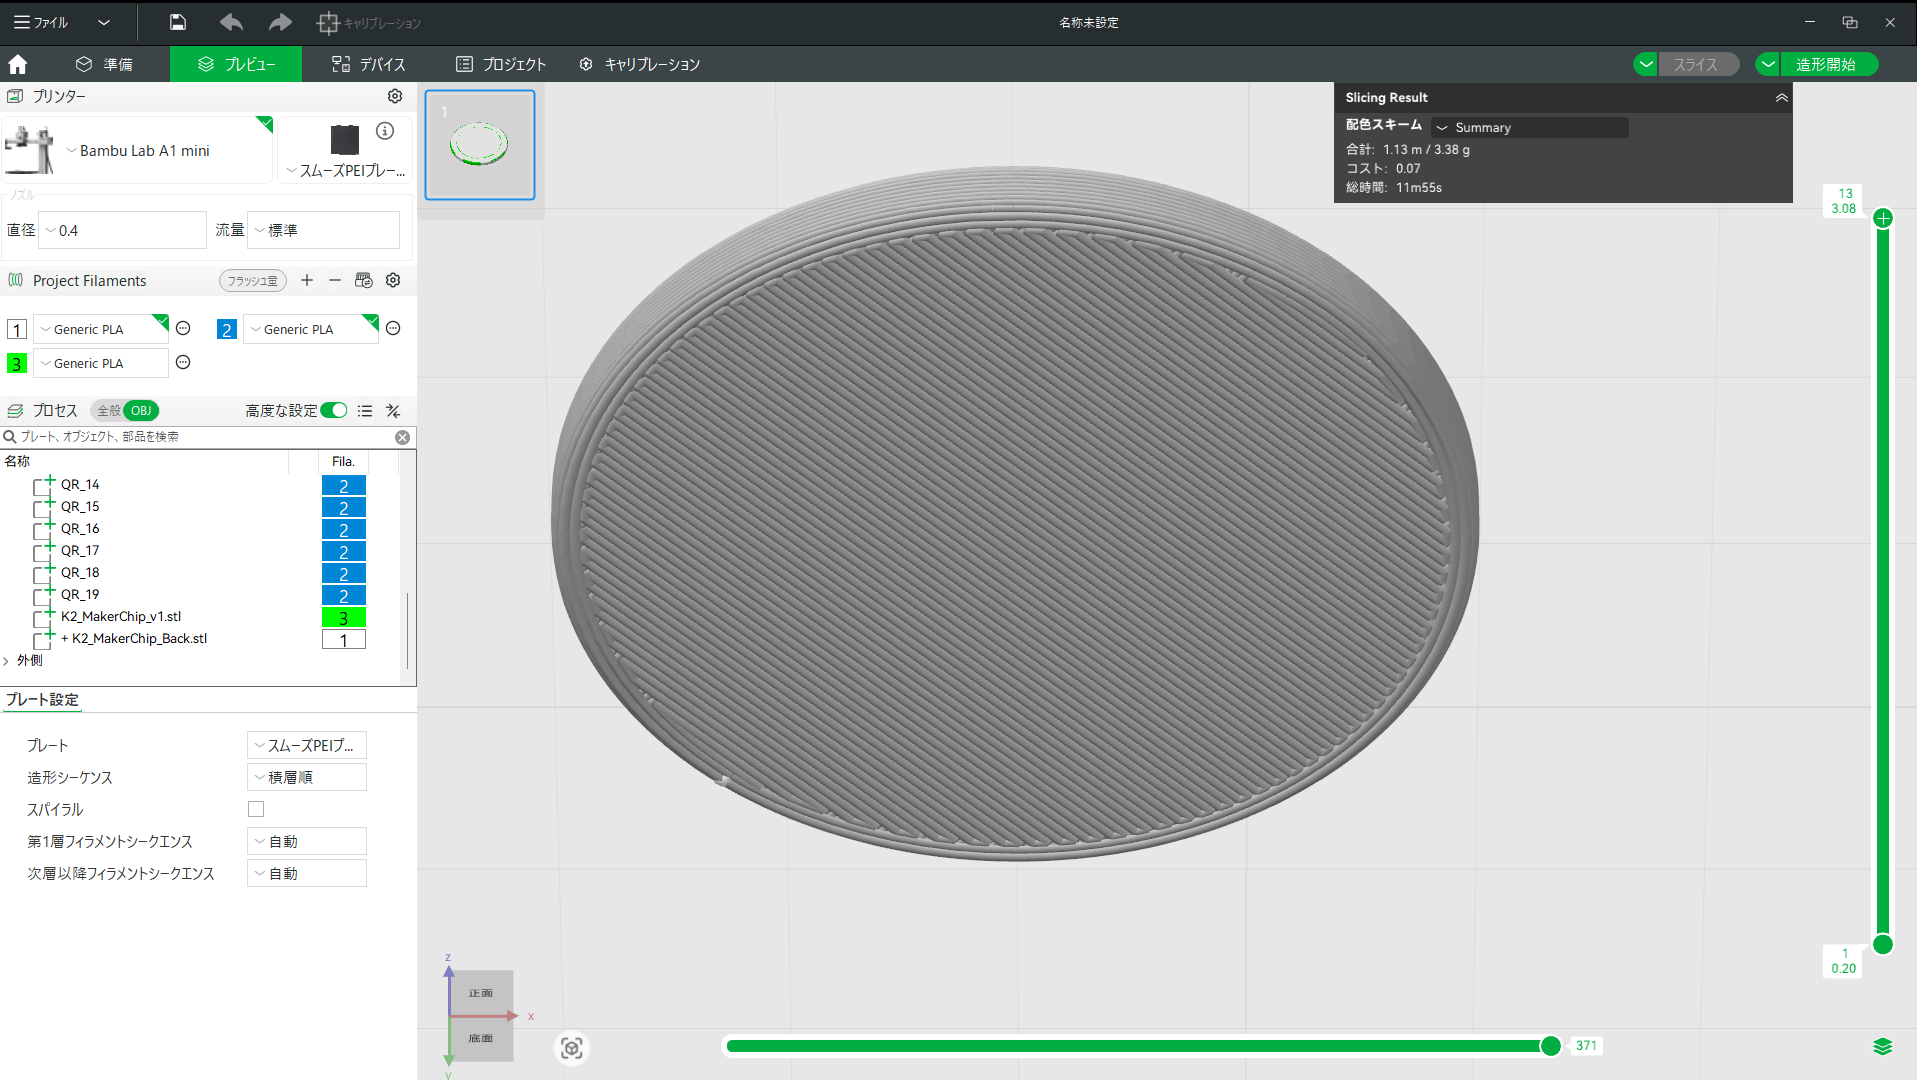
Task: Click the save icon in title bar
Action: [x=178, y=22]
